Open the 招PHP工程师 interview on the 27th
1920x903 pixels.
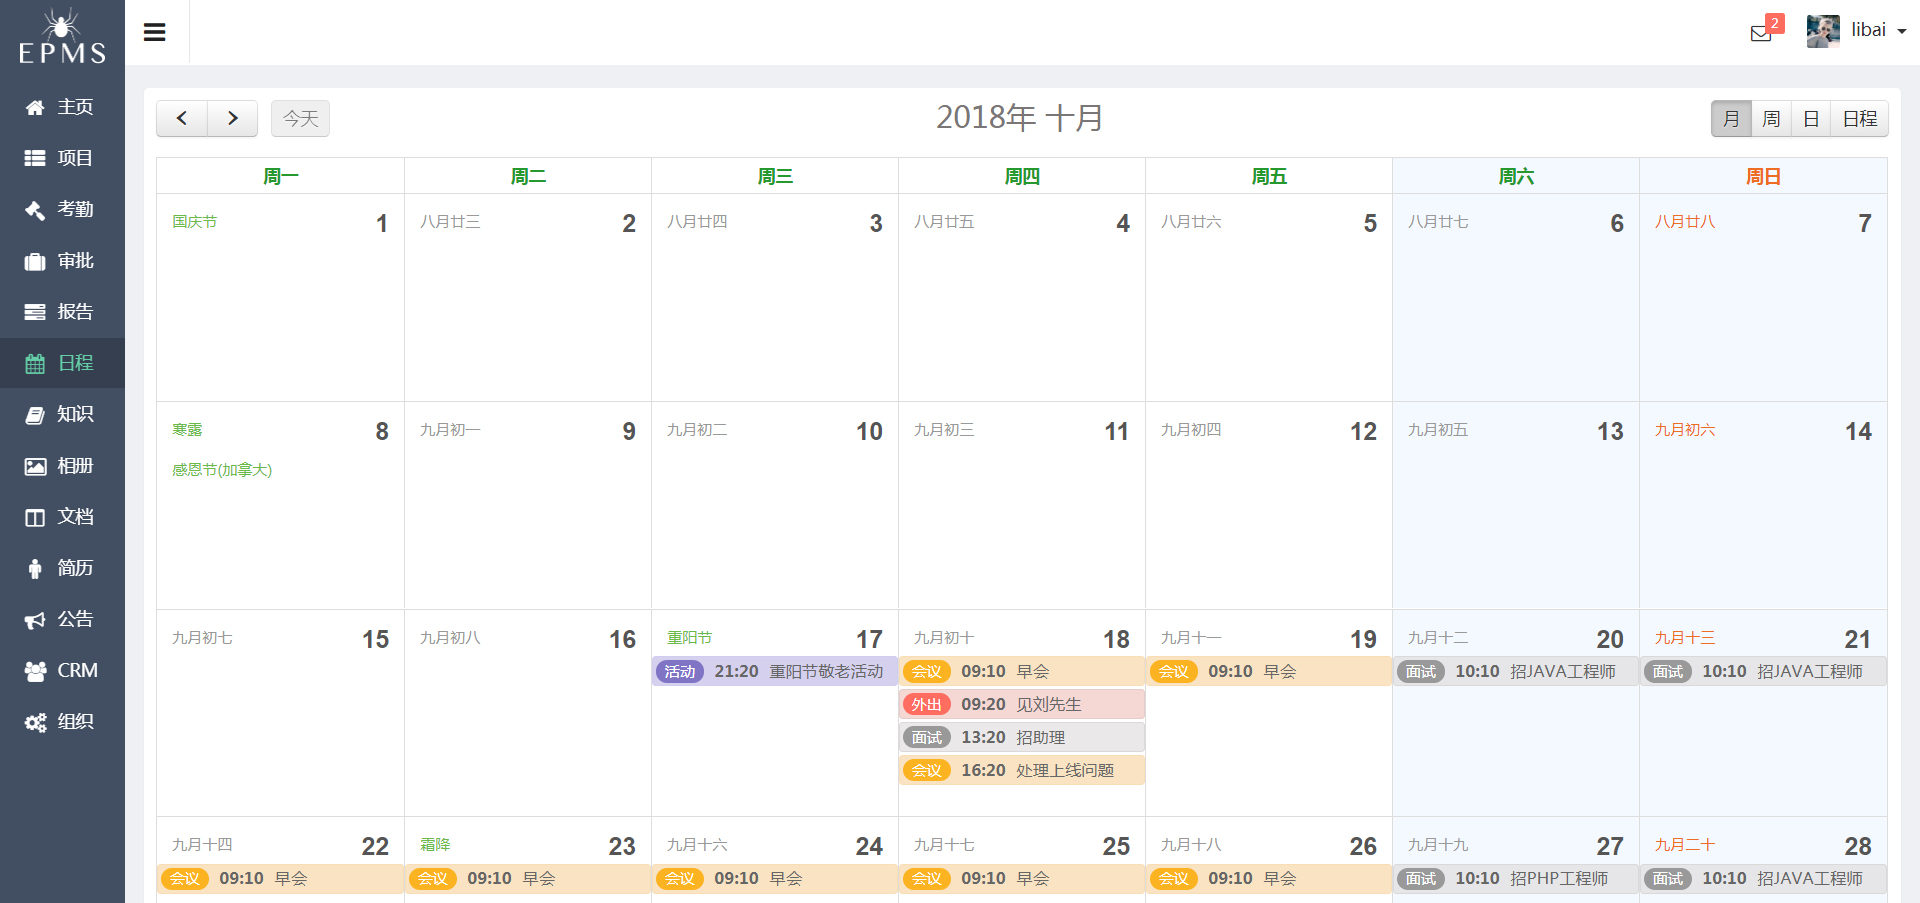[x=1515, y=878]
